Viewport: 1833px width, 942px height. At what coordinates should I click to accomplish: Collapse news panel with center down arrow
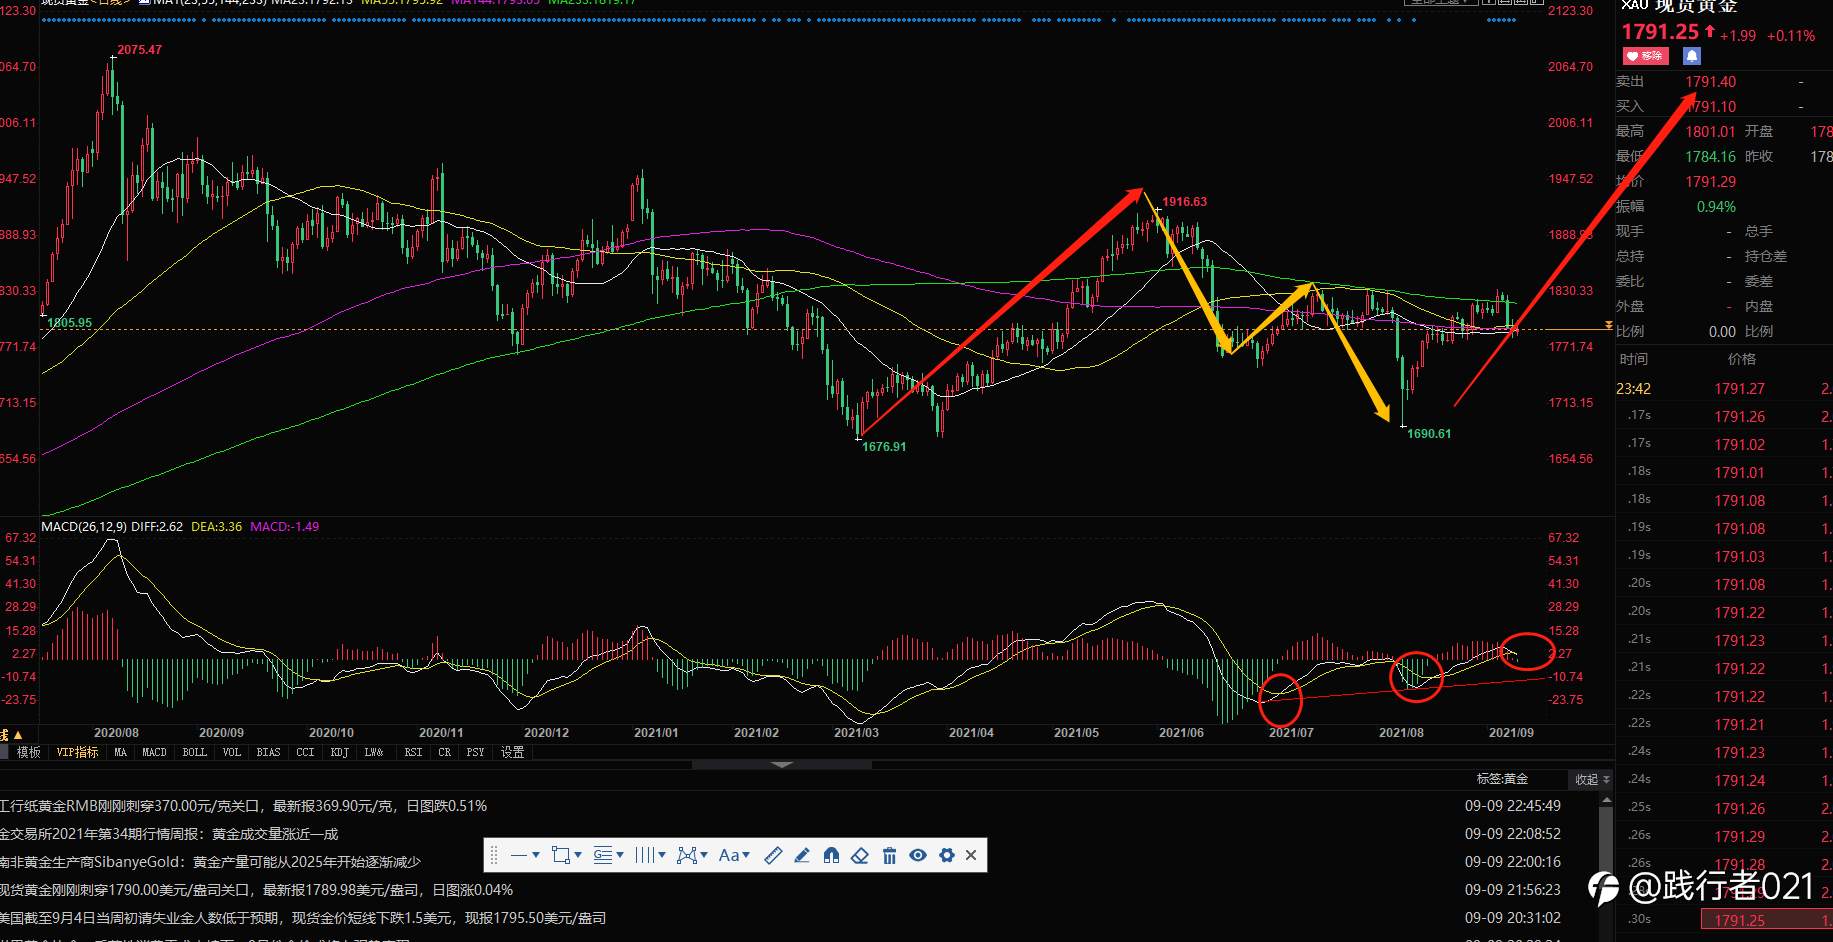click(x=782, y=765)
